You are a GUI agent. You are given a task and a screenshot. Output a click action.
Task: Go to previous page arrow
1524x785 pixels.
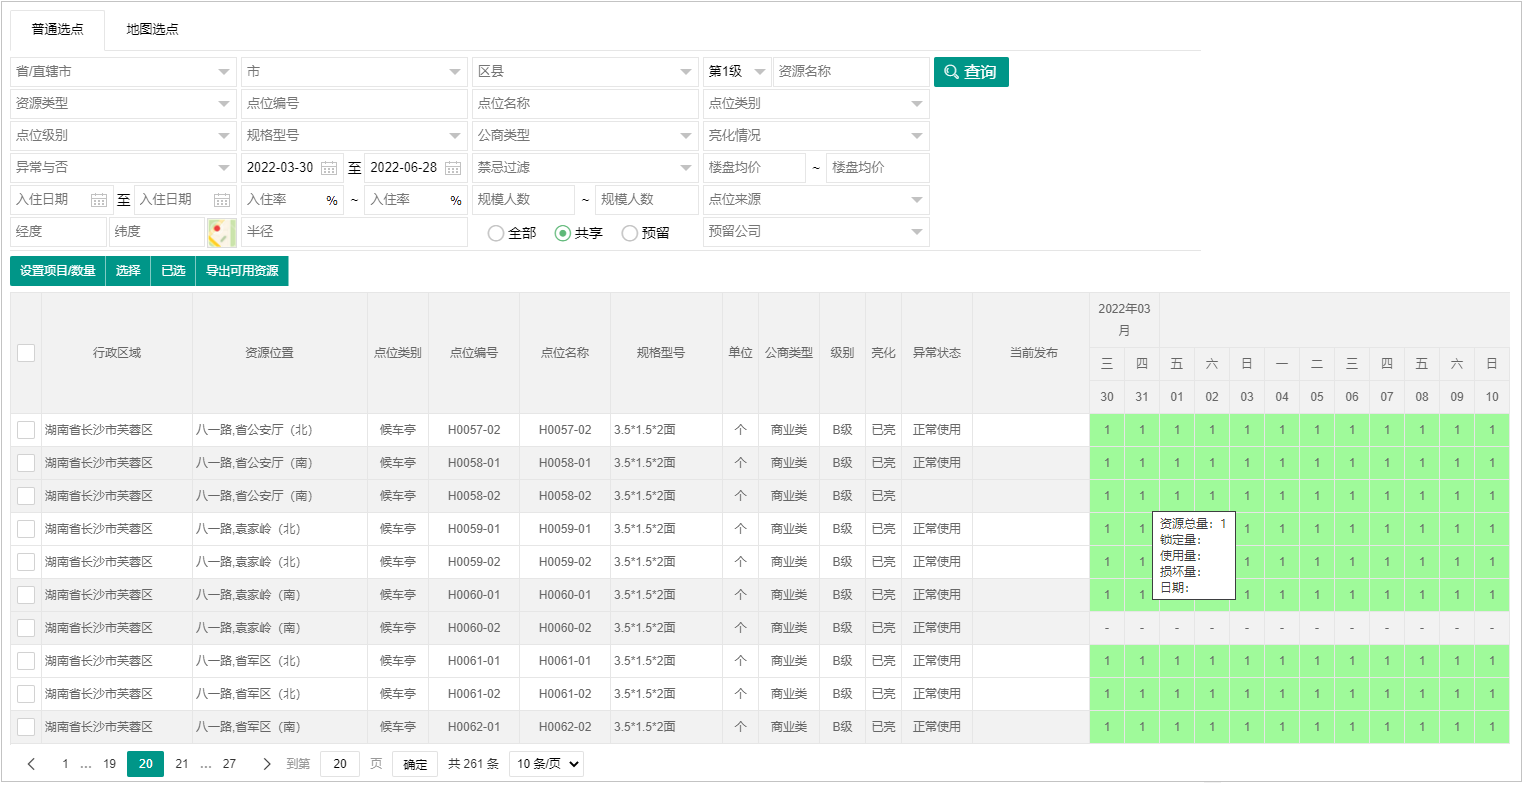click(x=32, y=764)
